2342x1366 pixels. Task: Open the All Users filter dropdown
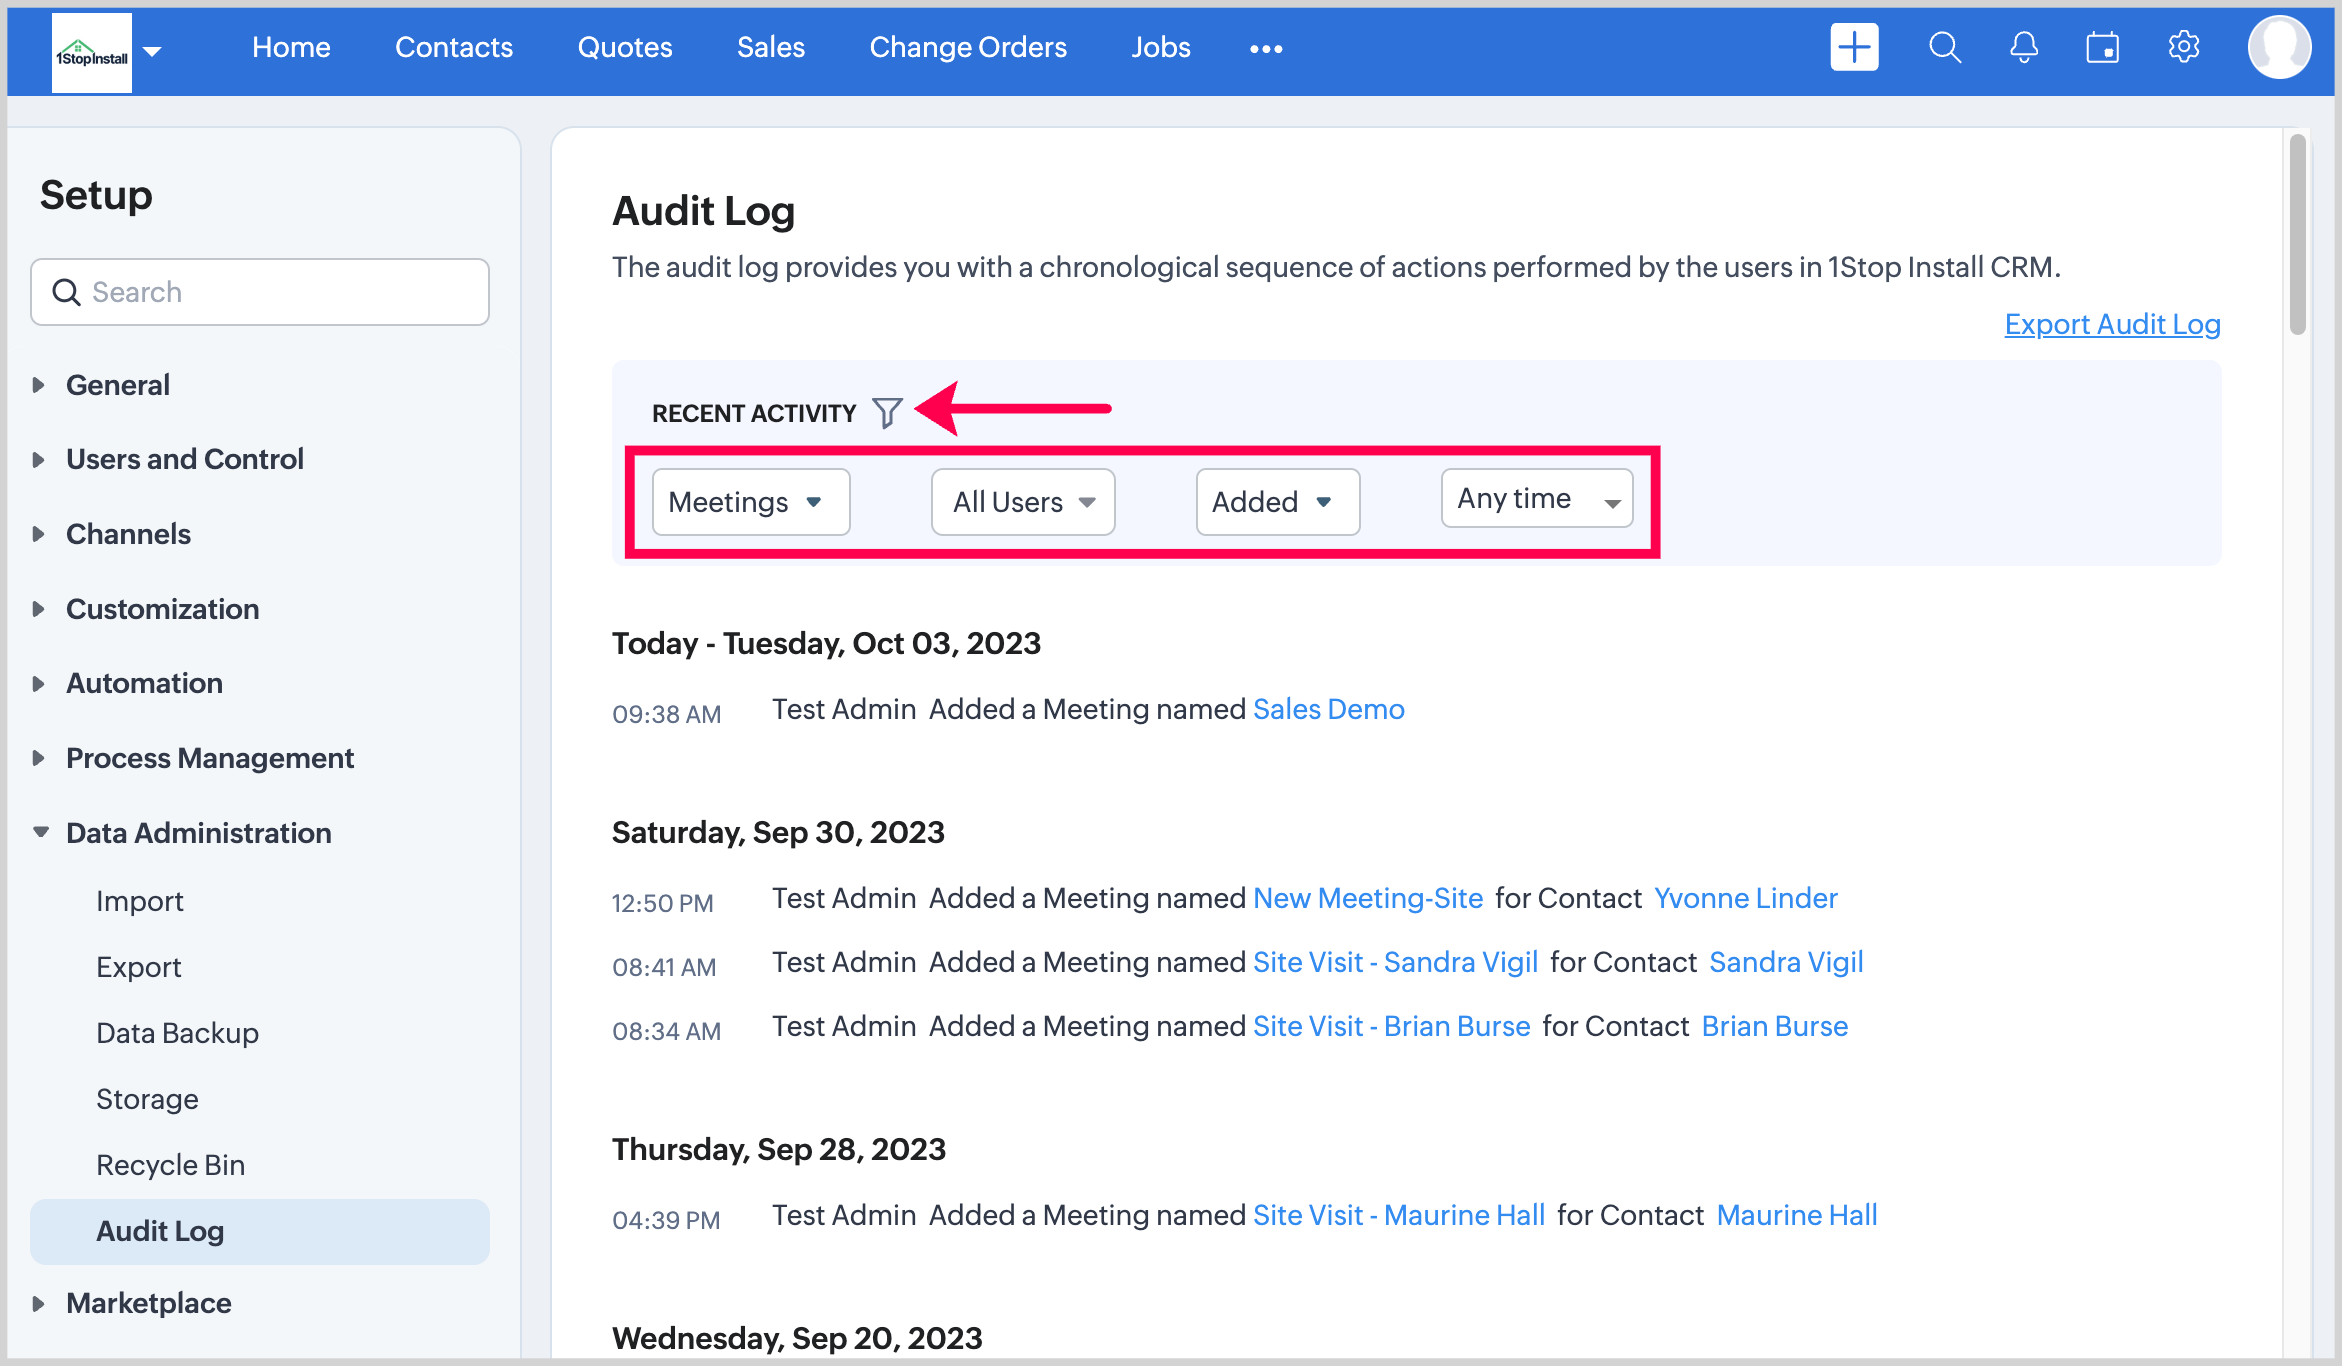click(x=1023, y=502)
